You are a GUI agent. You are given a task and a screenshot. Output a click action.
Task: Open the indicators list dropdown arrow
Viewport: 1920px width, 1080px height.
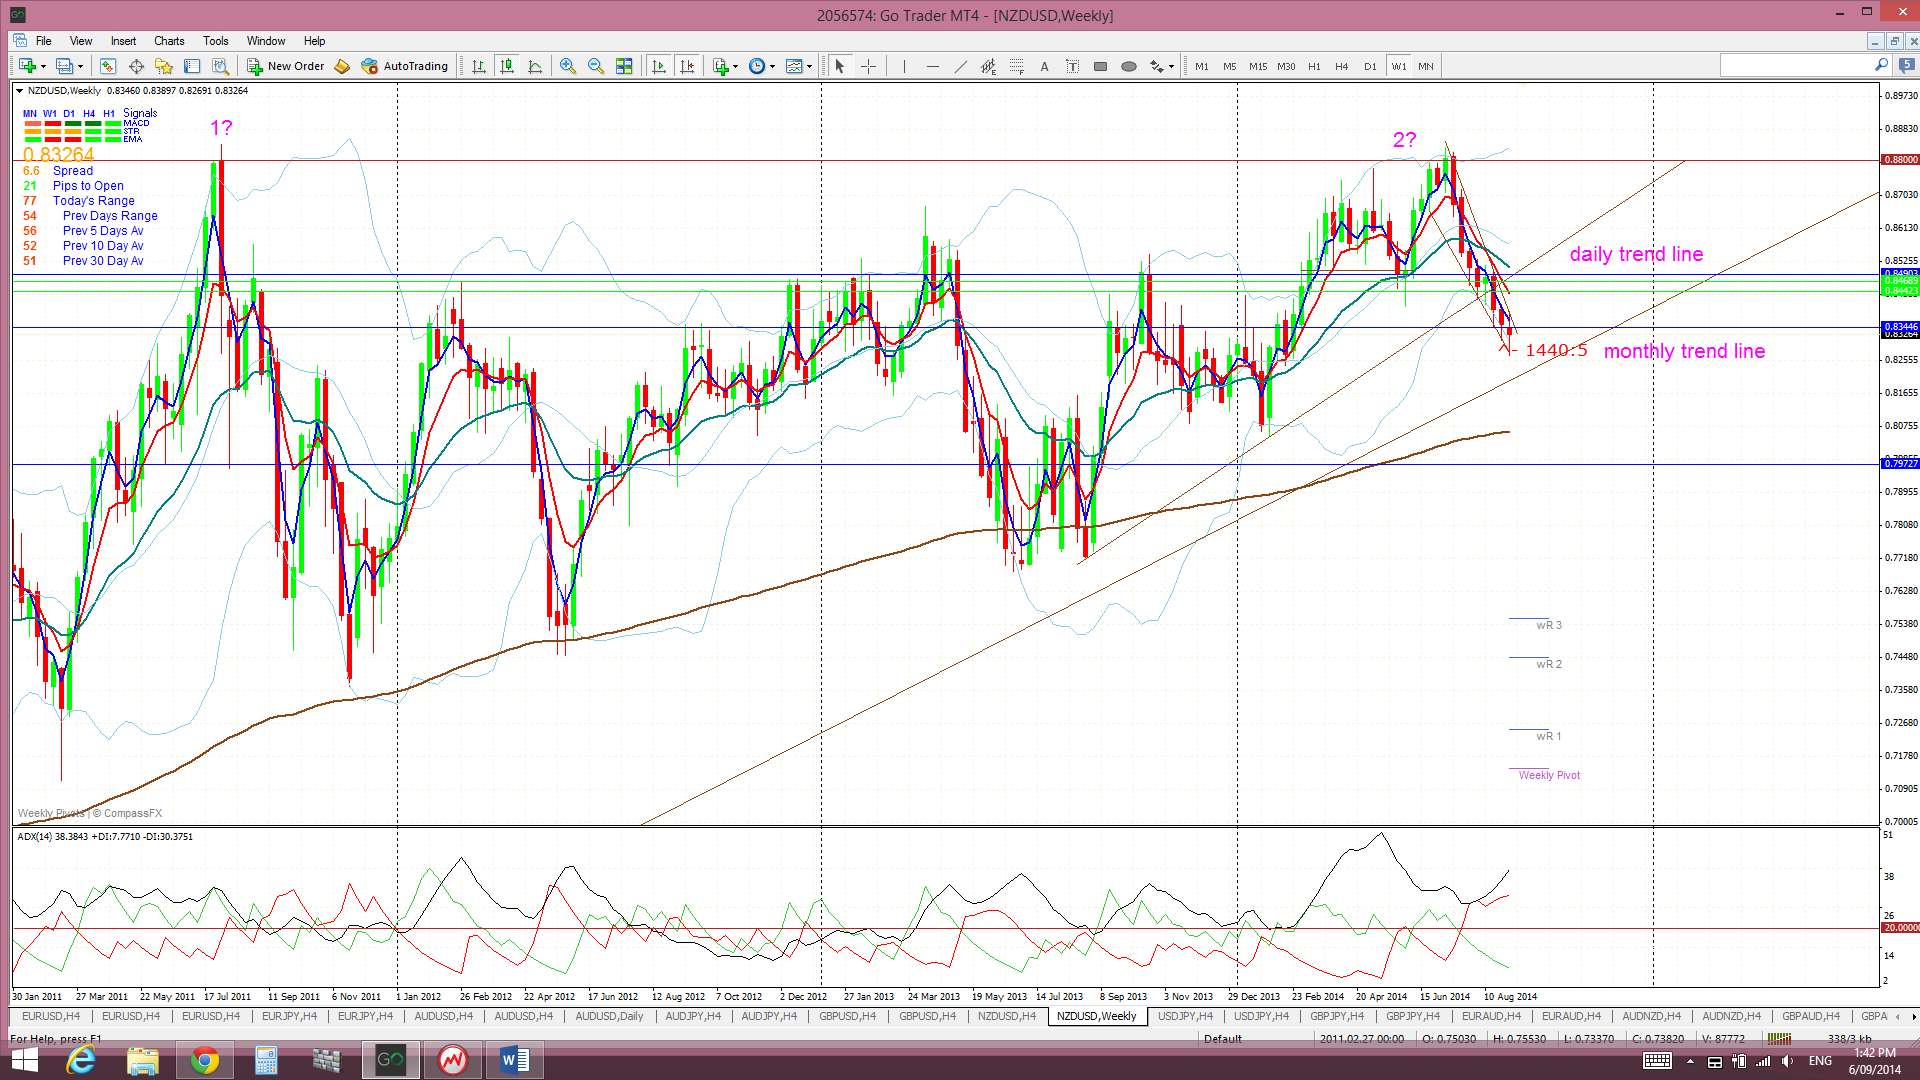coord(736,66)
